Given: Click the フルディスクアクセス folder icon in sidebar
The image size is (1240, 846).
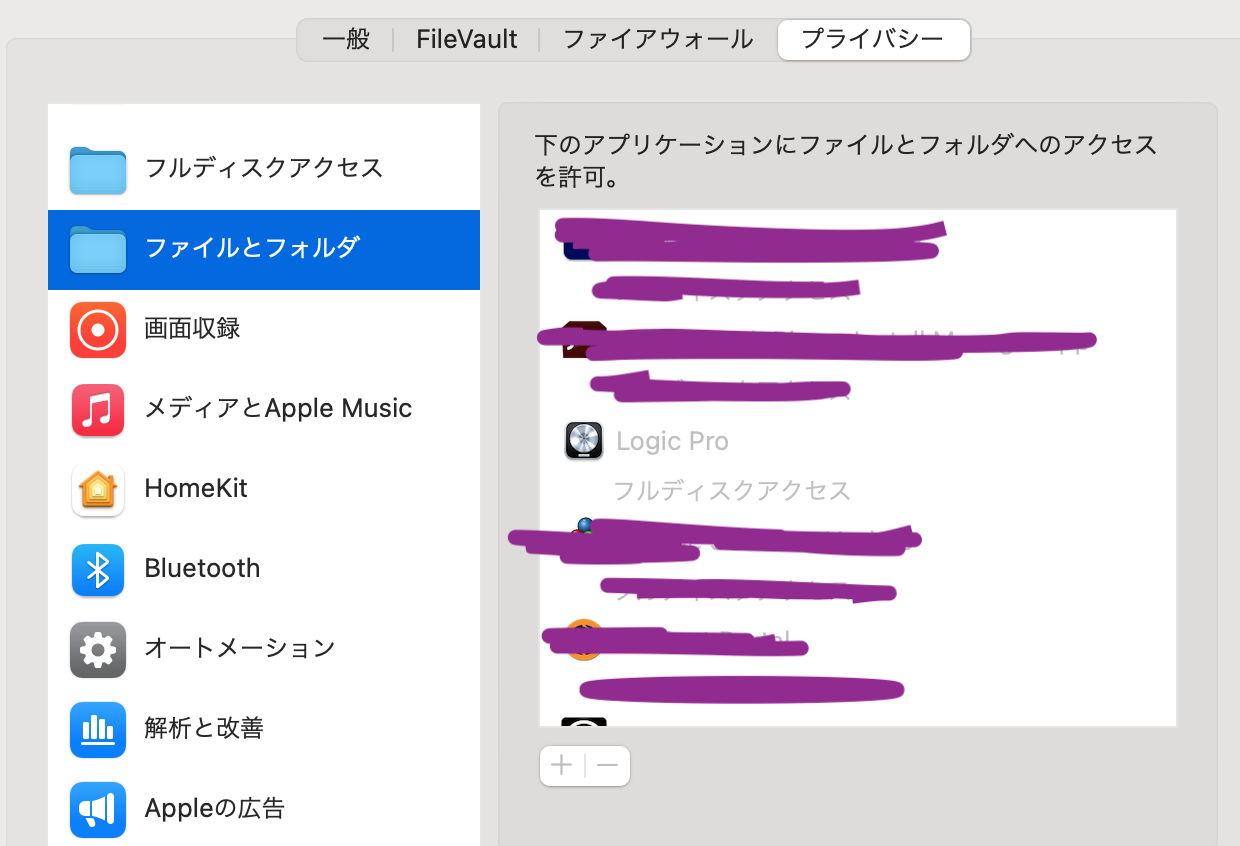Looking at the screenshot, I should (x=98, y=169).
